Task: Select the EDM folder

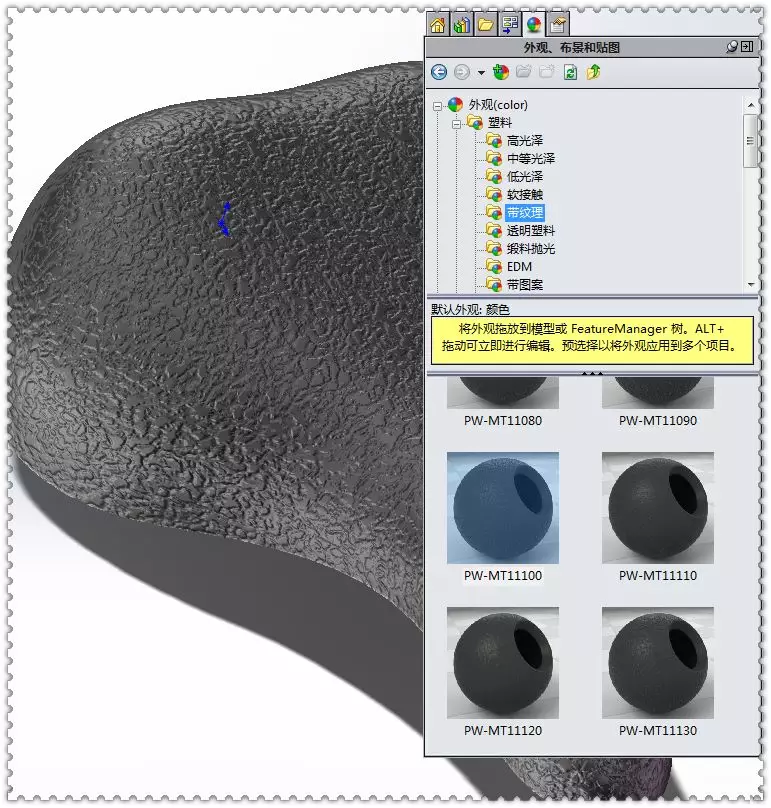Action: tap(519, 267)
